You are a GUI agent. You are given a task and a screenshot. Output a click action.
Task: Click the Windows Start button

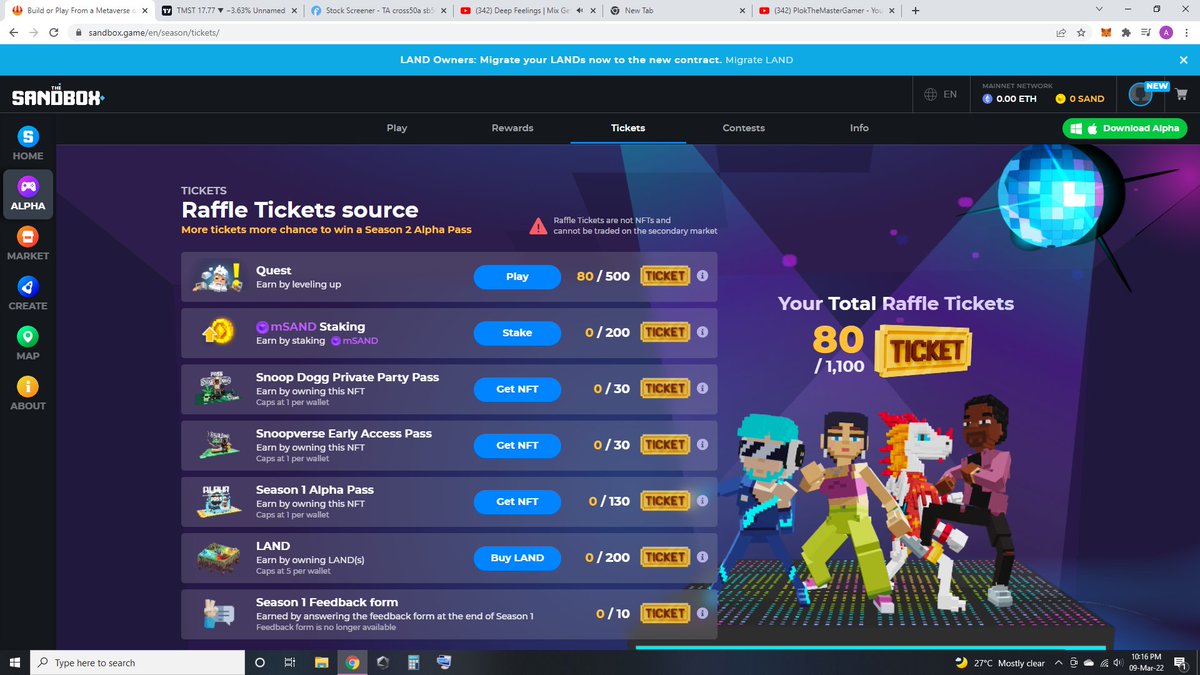tap(14, 662)
